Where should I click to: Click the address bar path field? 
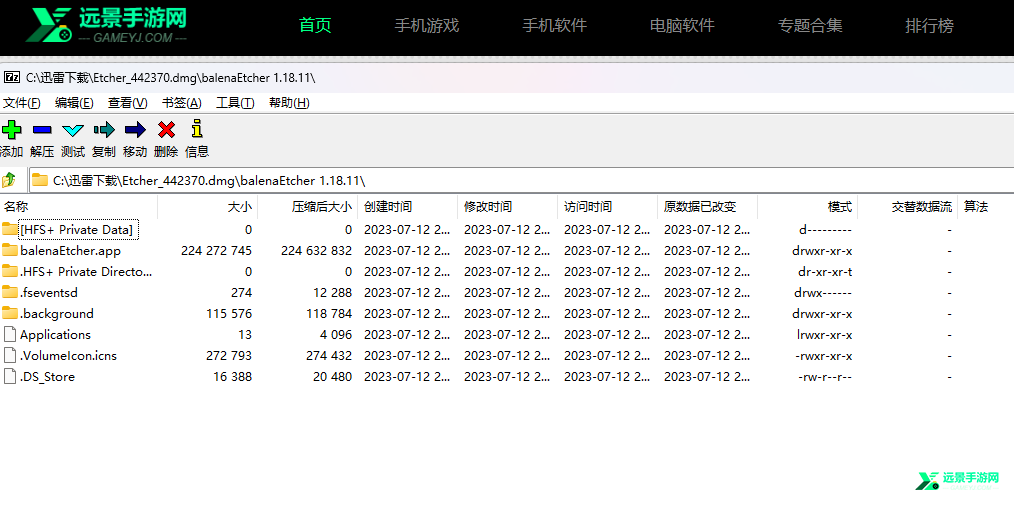point(521,180)
